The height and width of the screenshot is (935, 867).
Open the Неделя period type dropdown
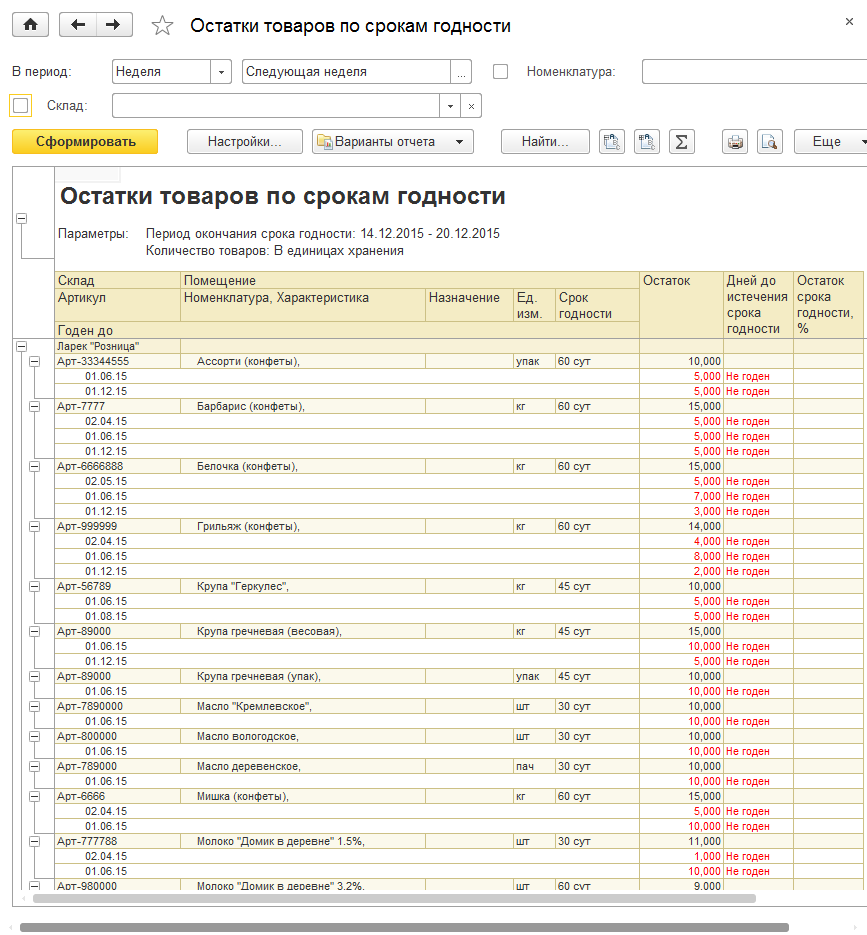pos(221,72)
